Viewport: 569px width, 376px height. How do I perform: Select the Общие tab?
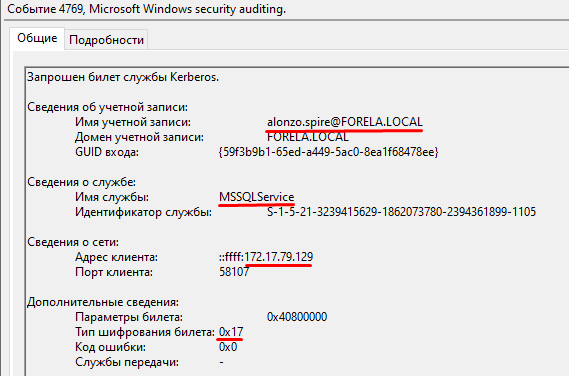pos(37,38)
